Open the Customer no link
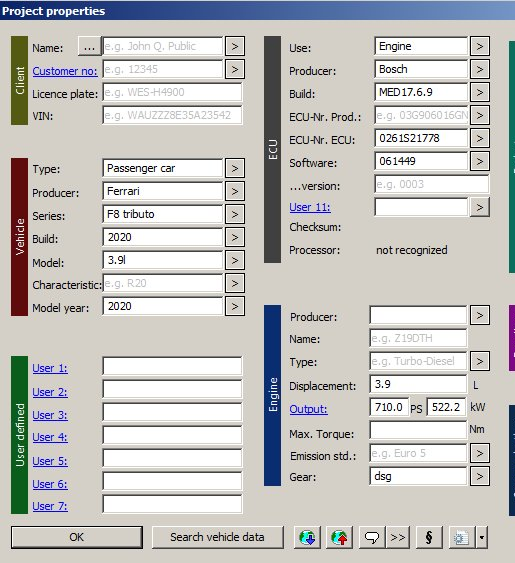 tap(65, 71)
